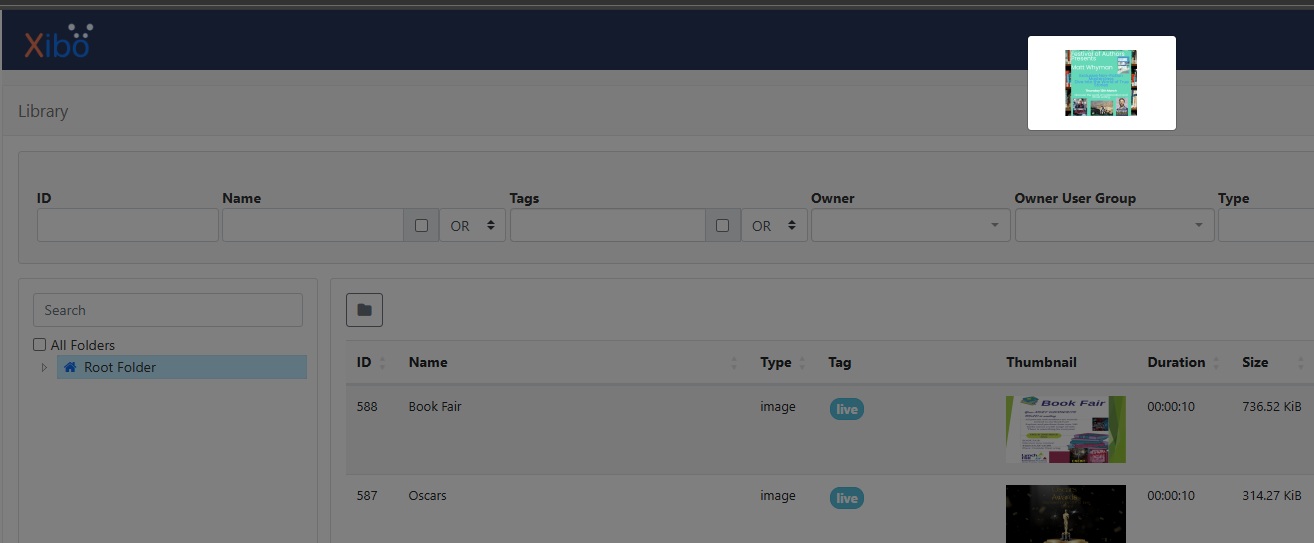Open the Owner dropdown filter

tap(909, 226)
